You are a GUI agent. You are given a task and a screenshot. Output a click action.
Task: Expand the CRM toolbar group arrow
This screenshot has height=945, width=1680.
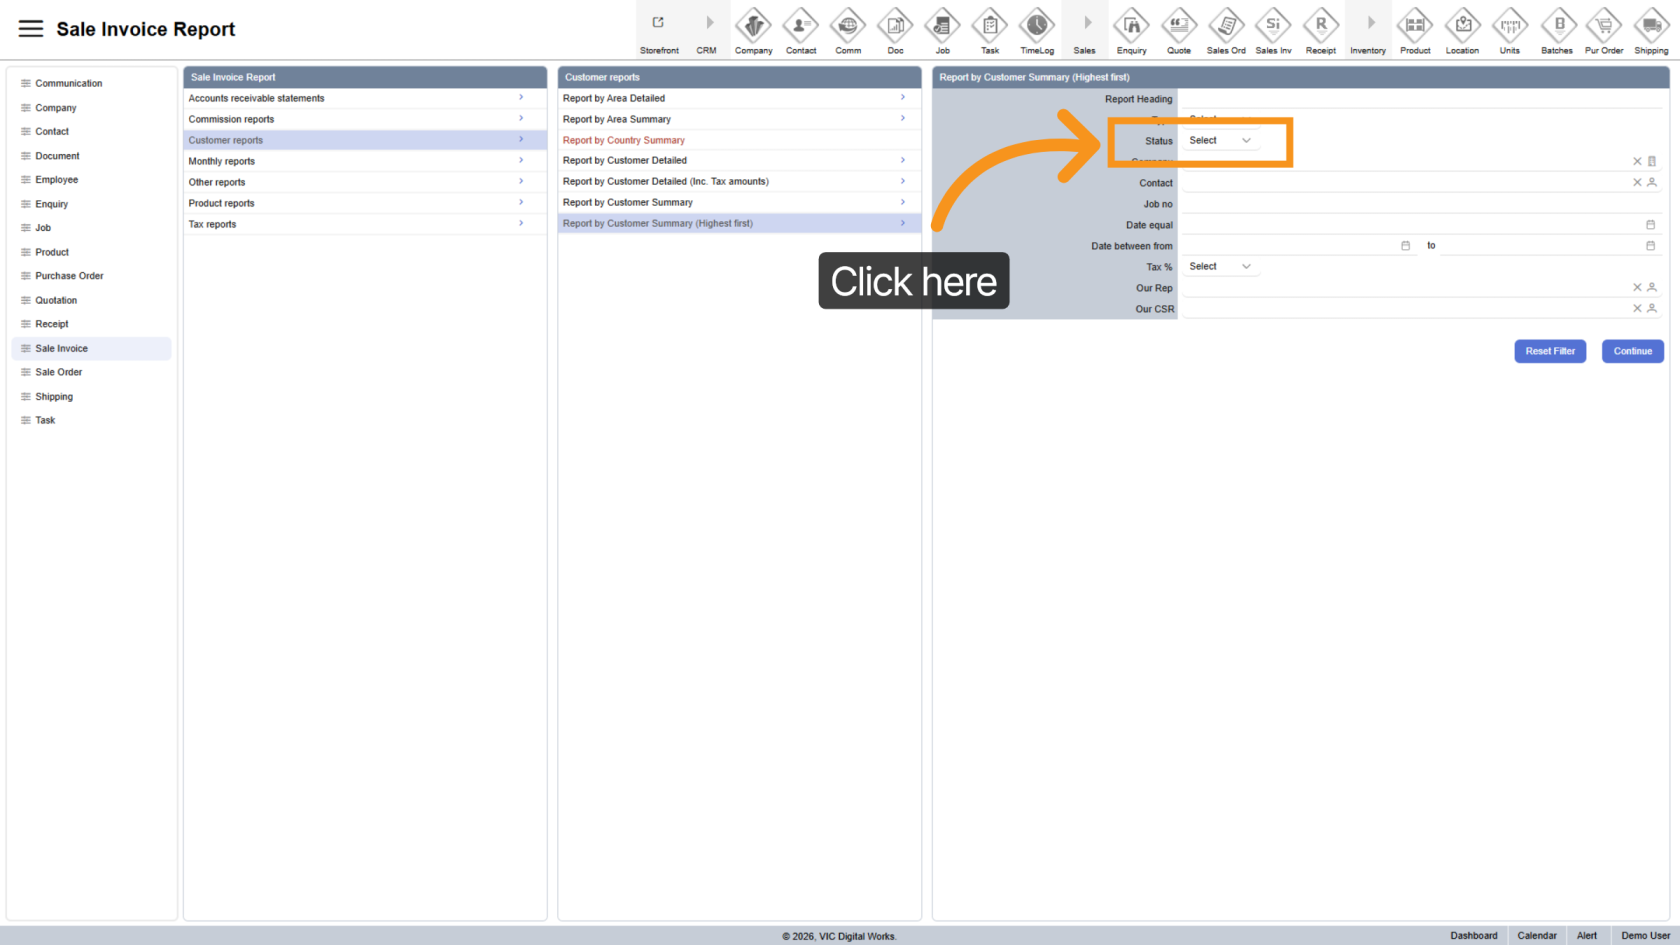[x=709, y=23]
